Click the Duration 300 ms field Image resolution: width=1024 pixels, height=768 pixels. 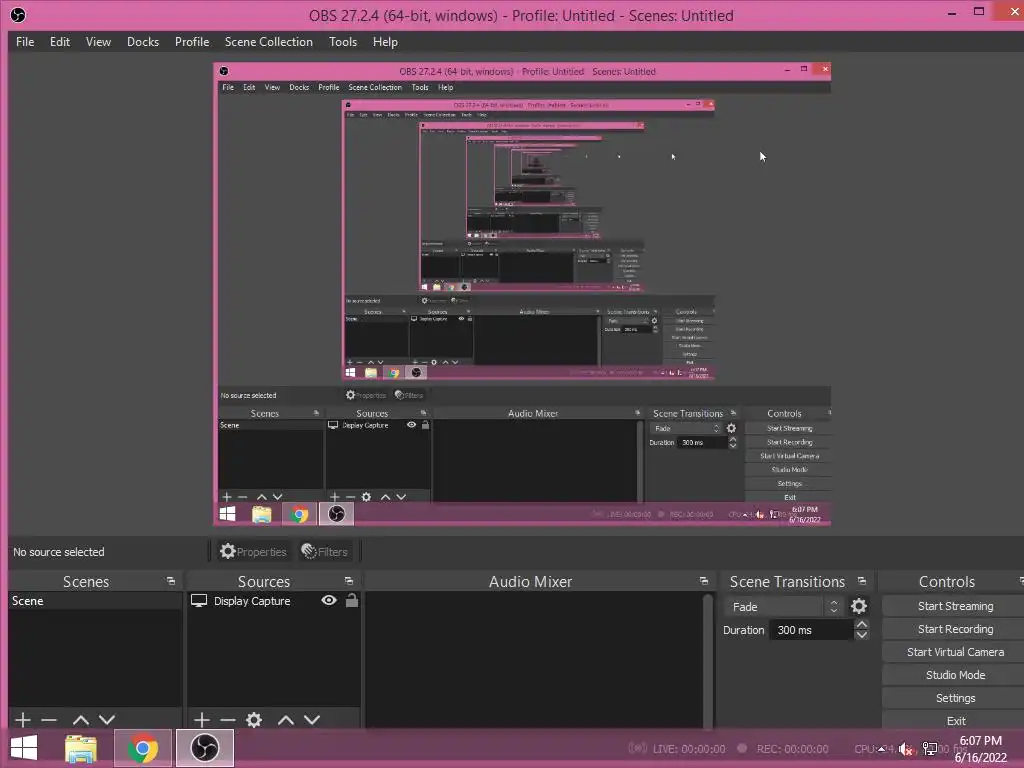[812, 630]
